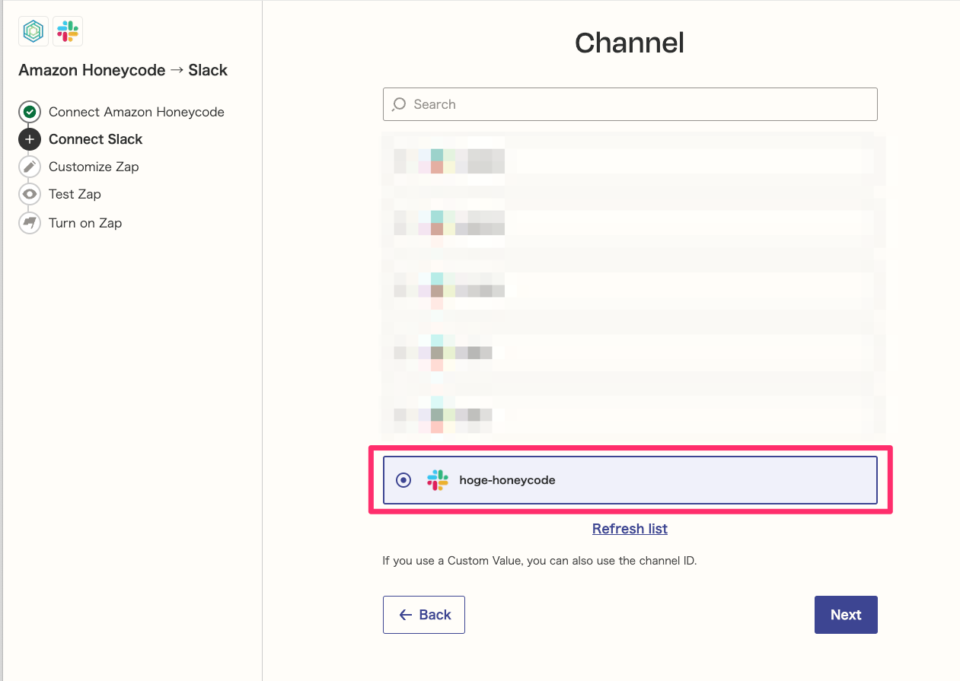Click the Slack icon next to hoge-honeycode
The height and width of the screenshot is (681, 960).
437,480
